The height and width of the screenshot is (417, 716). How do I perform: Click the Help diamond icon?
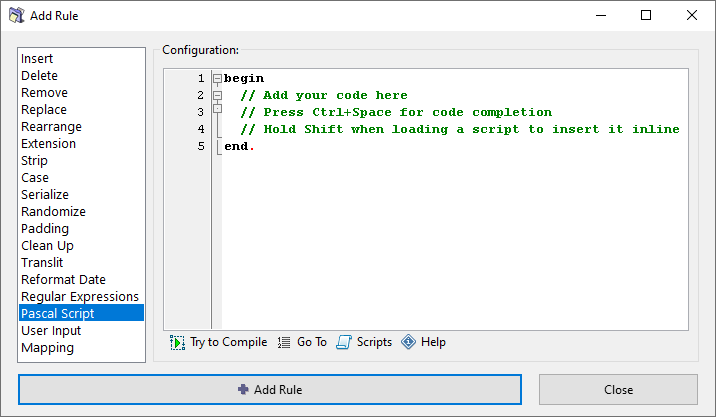tap(408, 342)
